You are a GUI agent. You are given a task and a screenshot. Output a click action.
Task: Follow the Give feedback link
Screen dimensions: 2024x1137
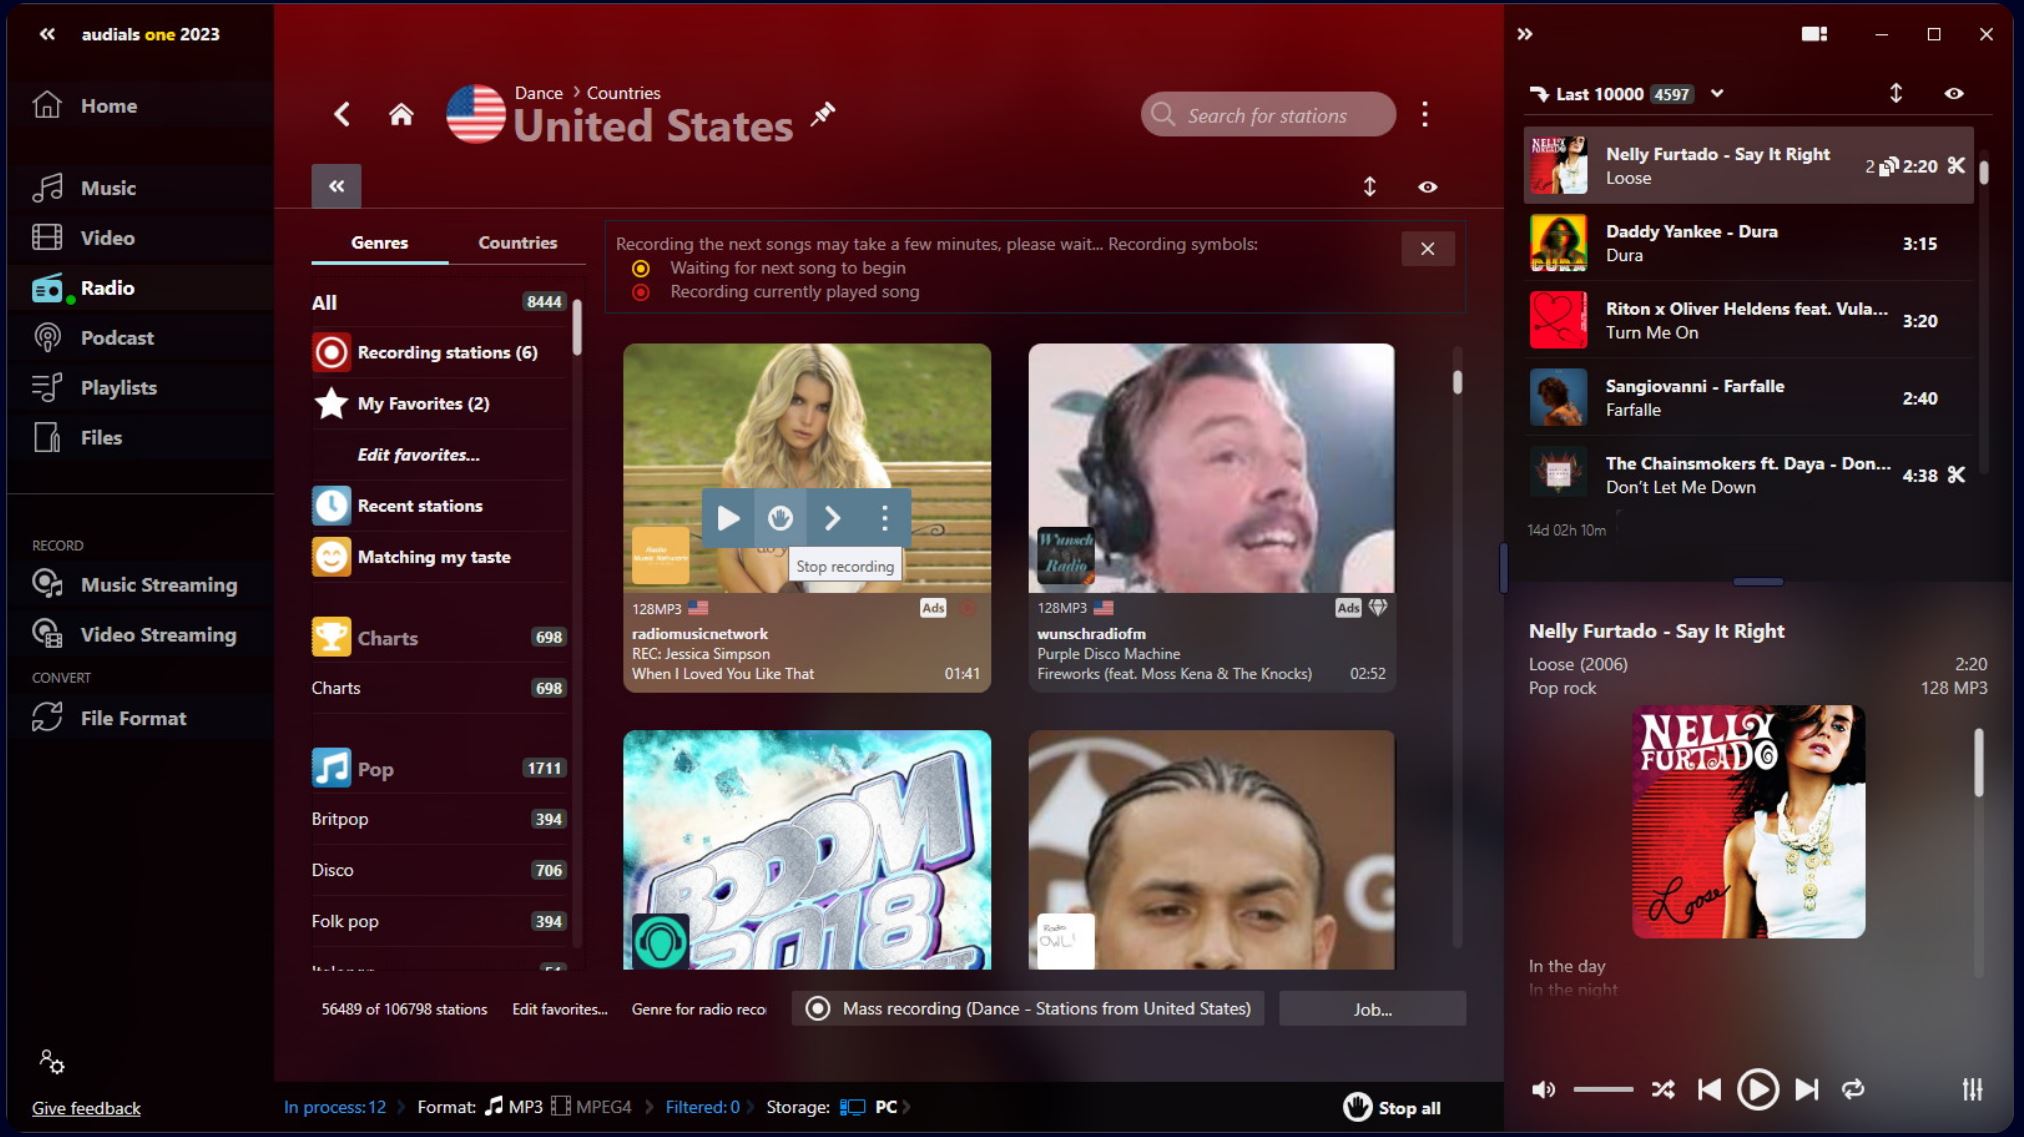pos(86,1108)
